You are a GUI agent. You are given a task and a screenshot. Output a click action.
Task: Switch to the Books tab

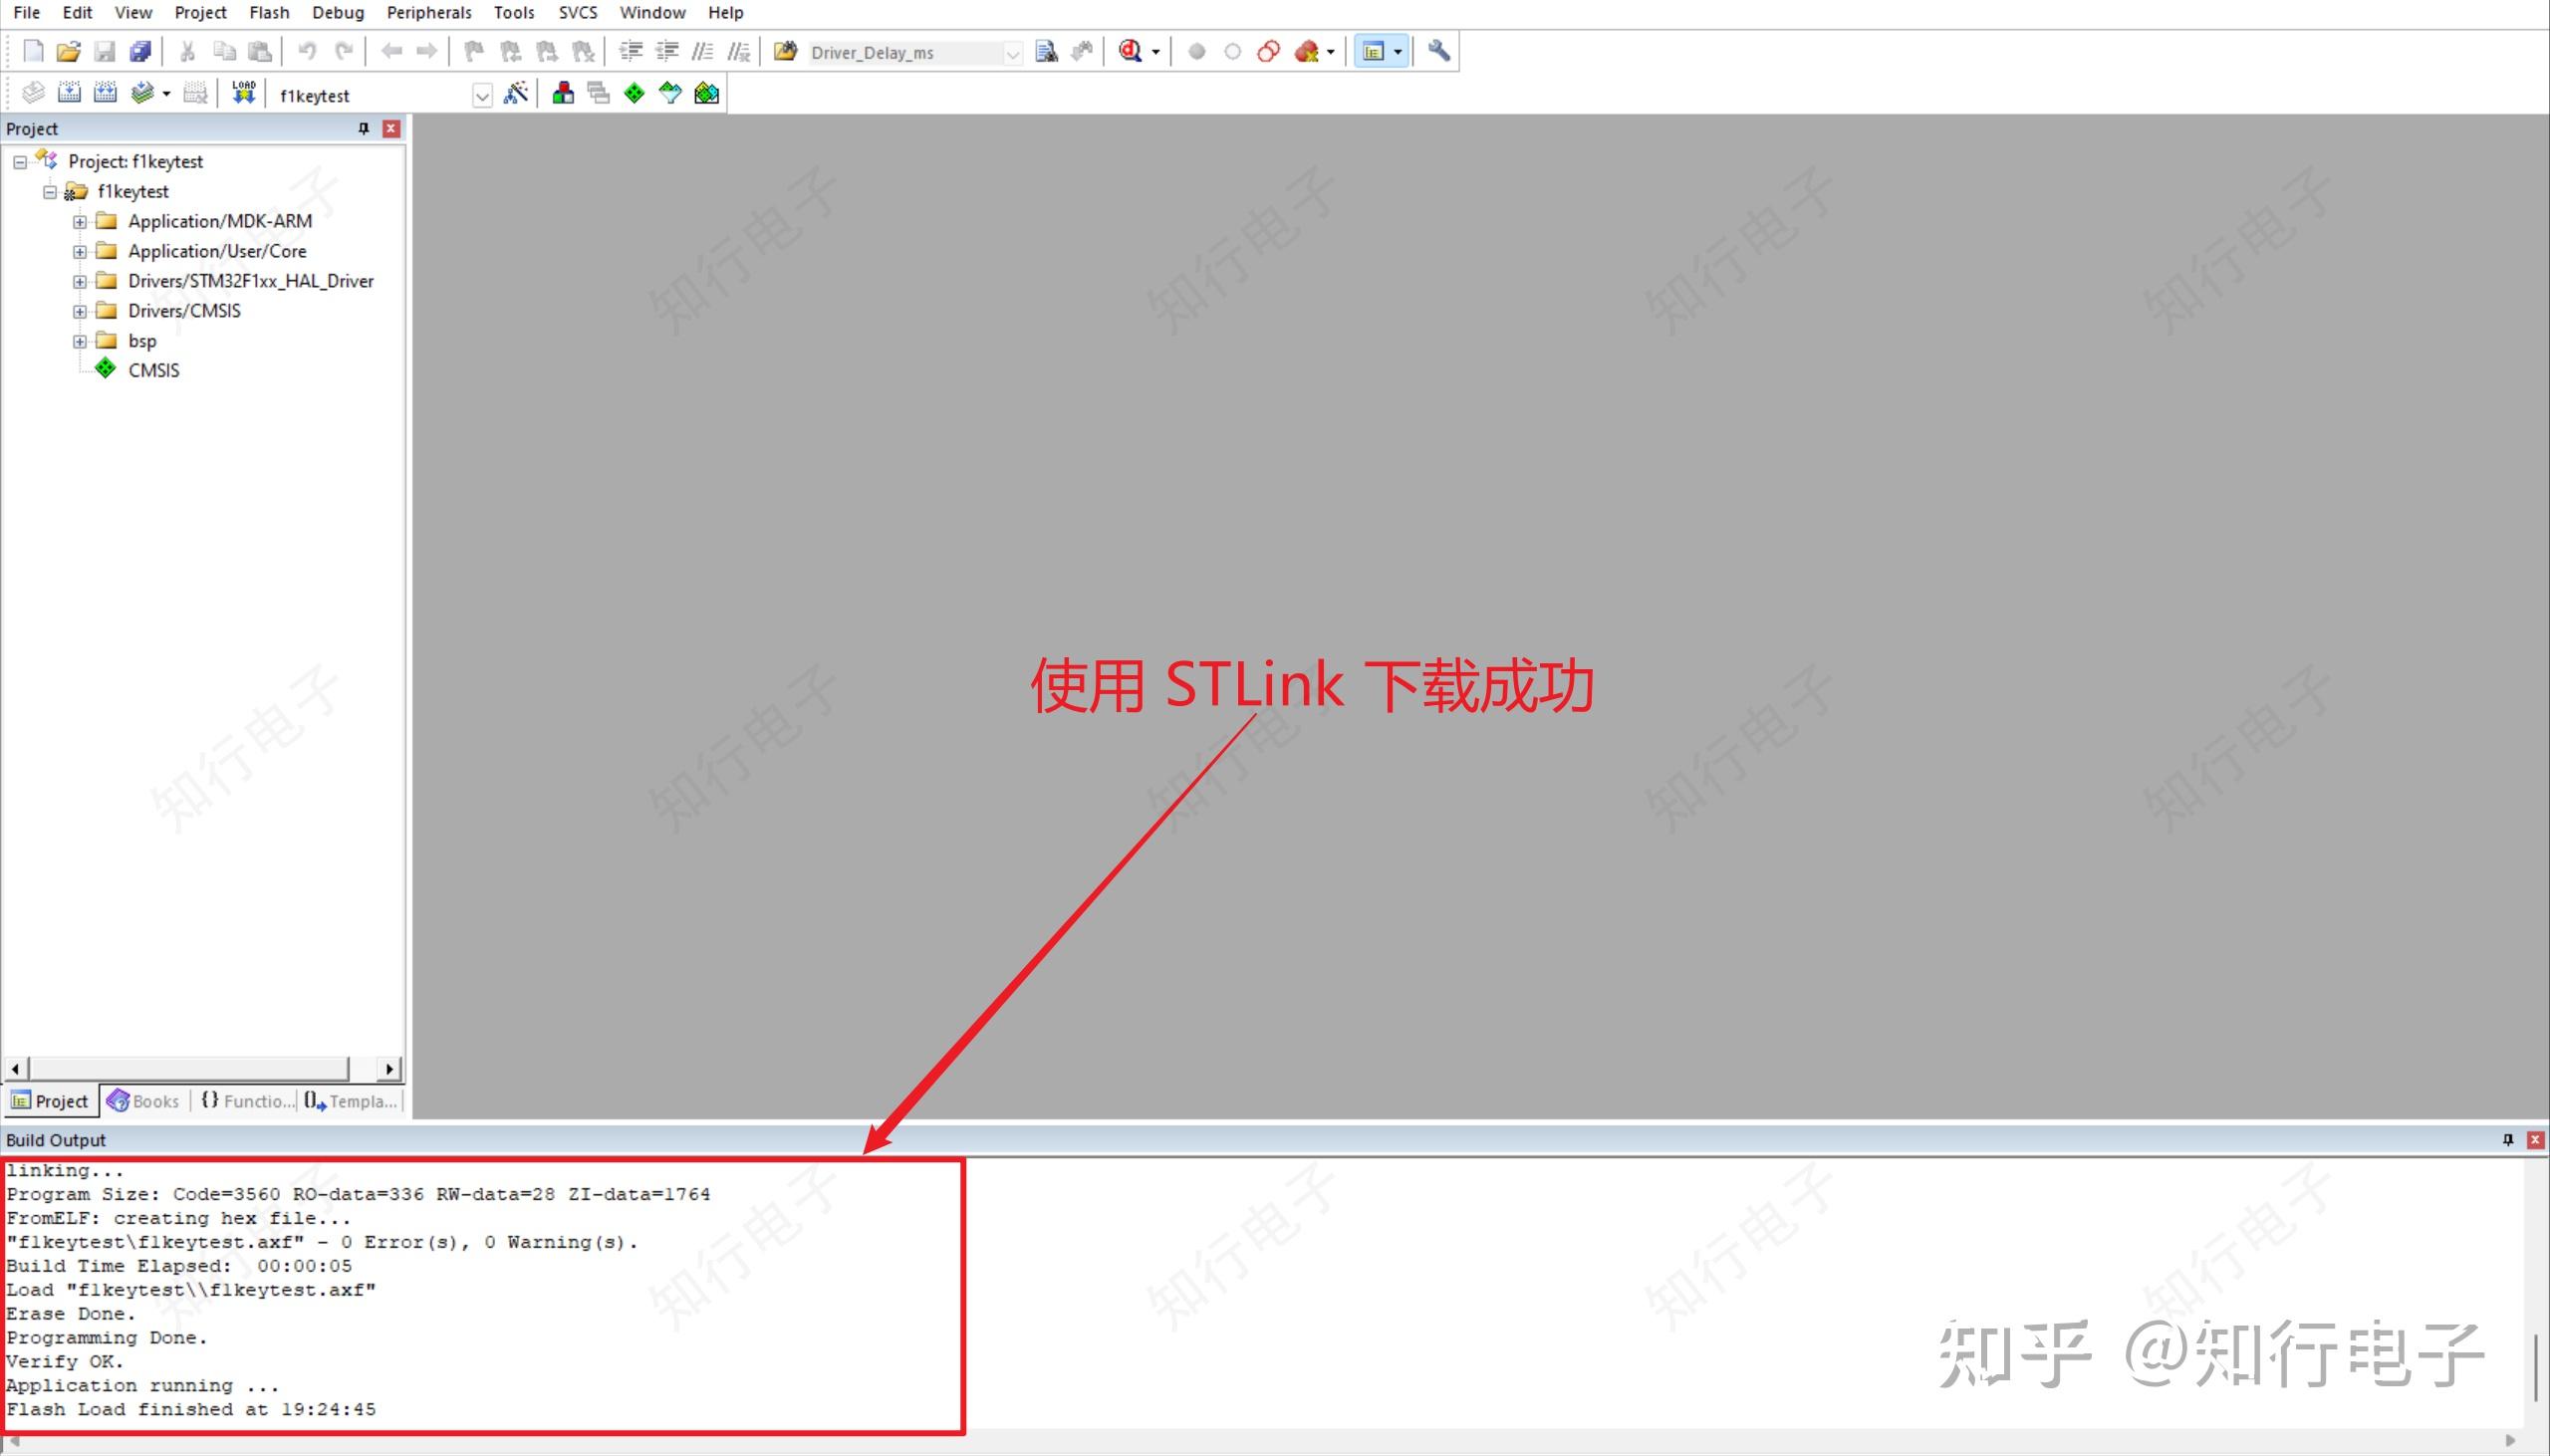(x=143, y=1100)
